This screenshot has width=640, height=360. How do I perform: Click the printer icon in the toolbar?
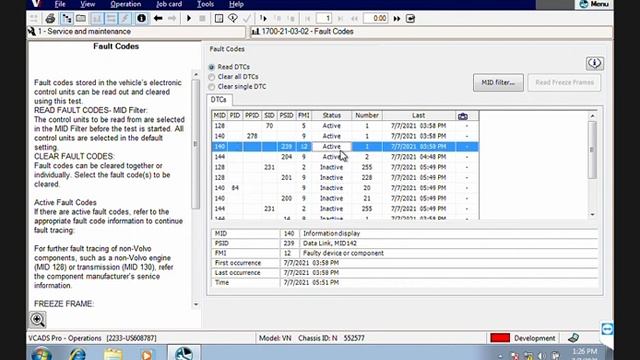pos(50,18)
